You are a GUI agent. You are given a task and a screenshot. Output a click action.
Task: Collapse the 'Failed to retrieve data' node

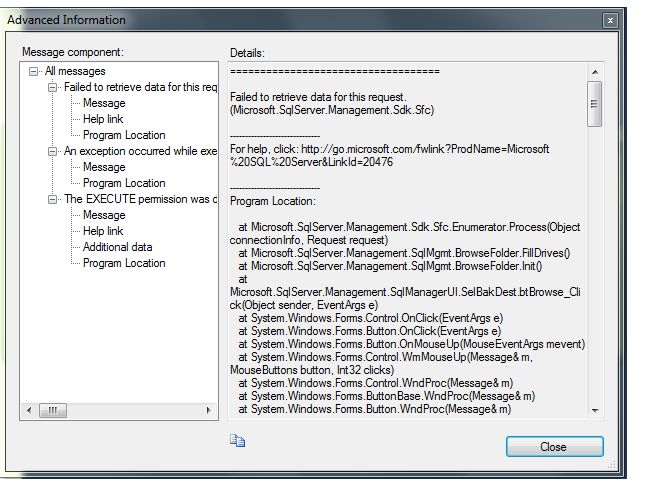[x=53, y=87]
